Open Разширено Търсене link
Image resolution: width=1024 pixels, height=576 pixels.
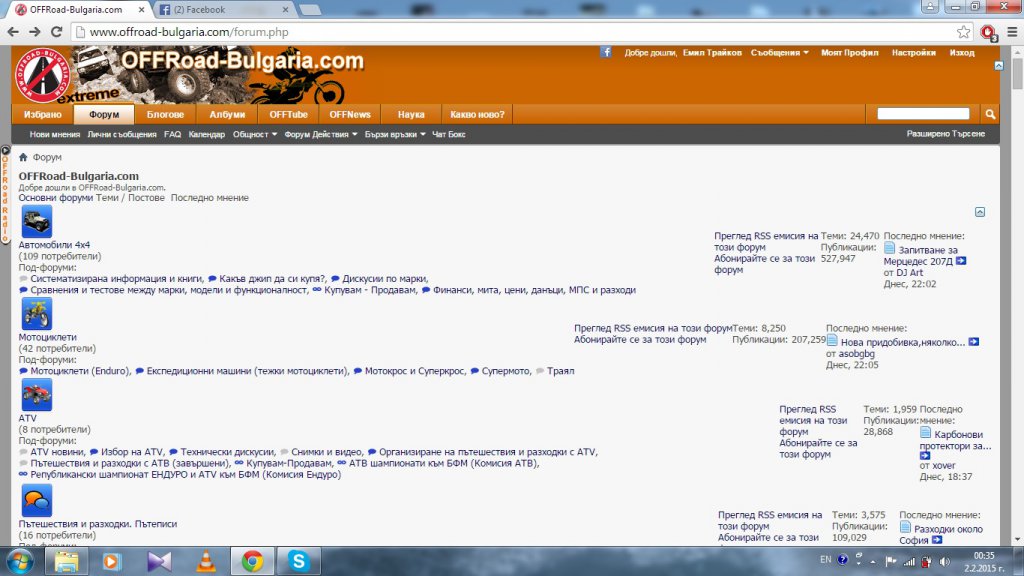tap(945, 133)
